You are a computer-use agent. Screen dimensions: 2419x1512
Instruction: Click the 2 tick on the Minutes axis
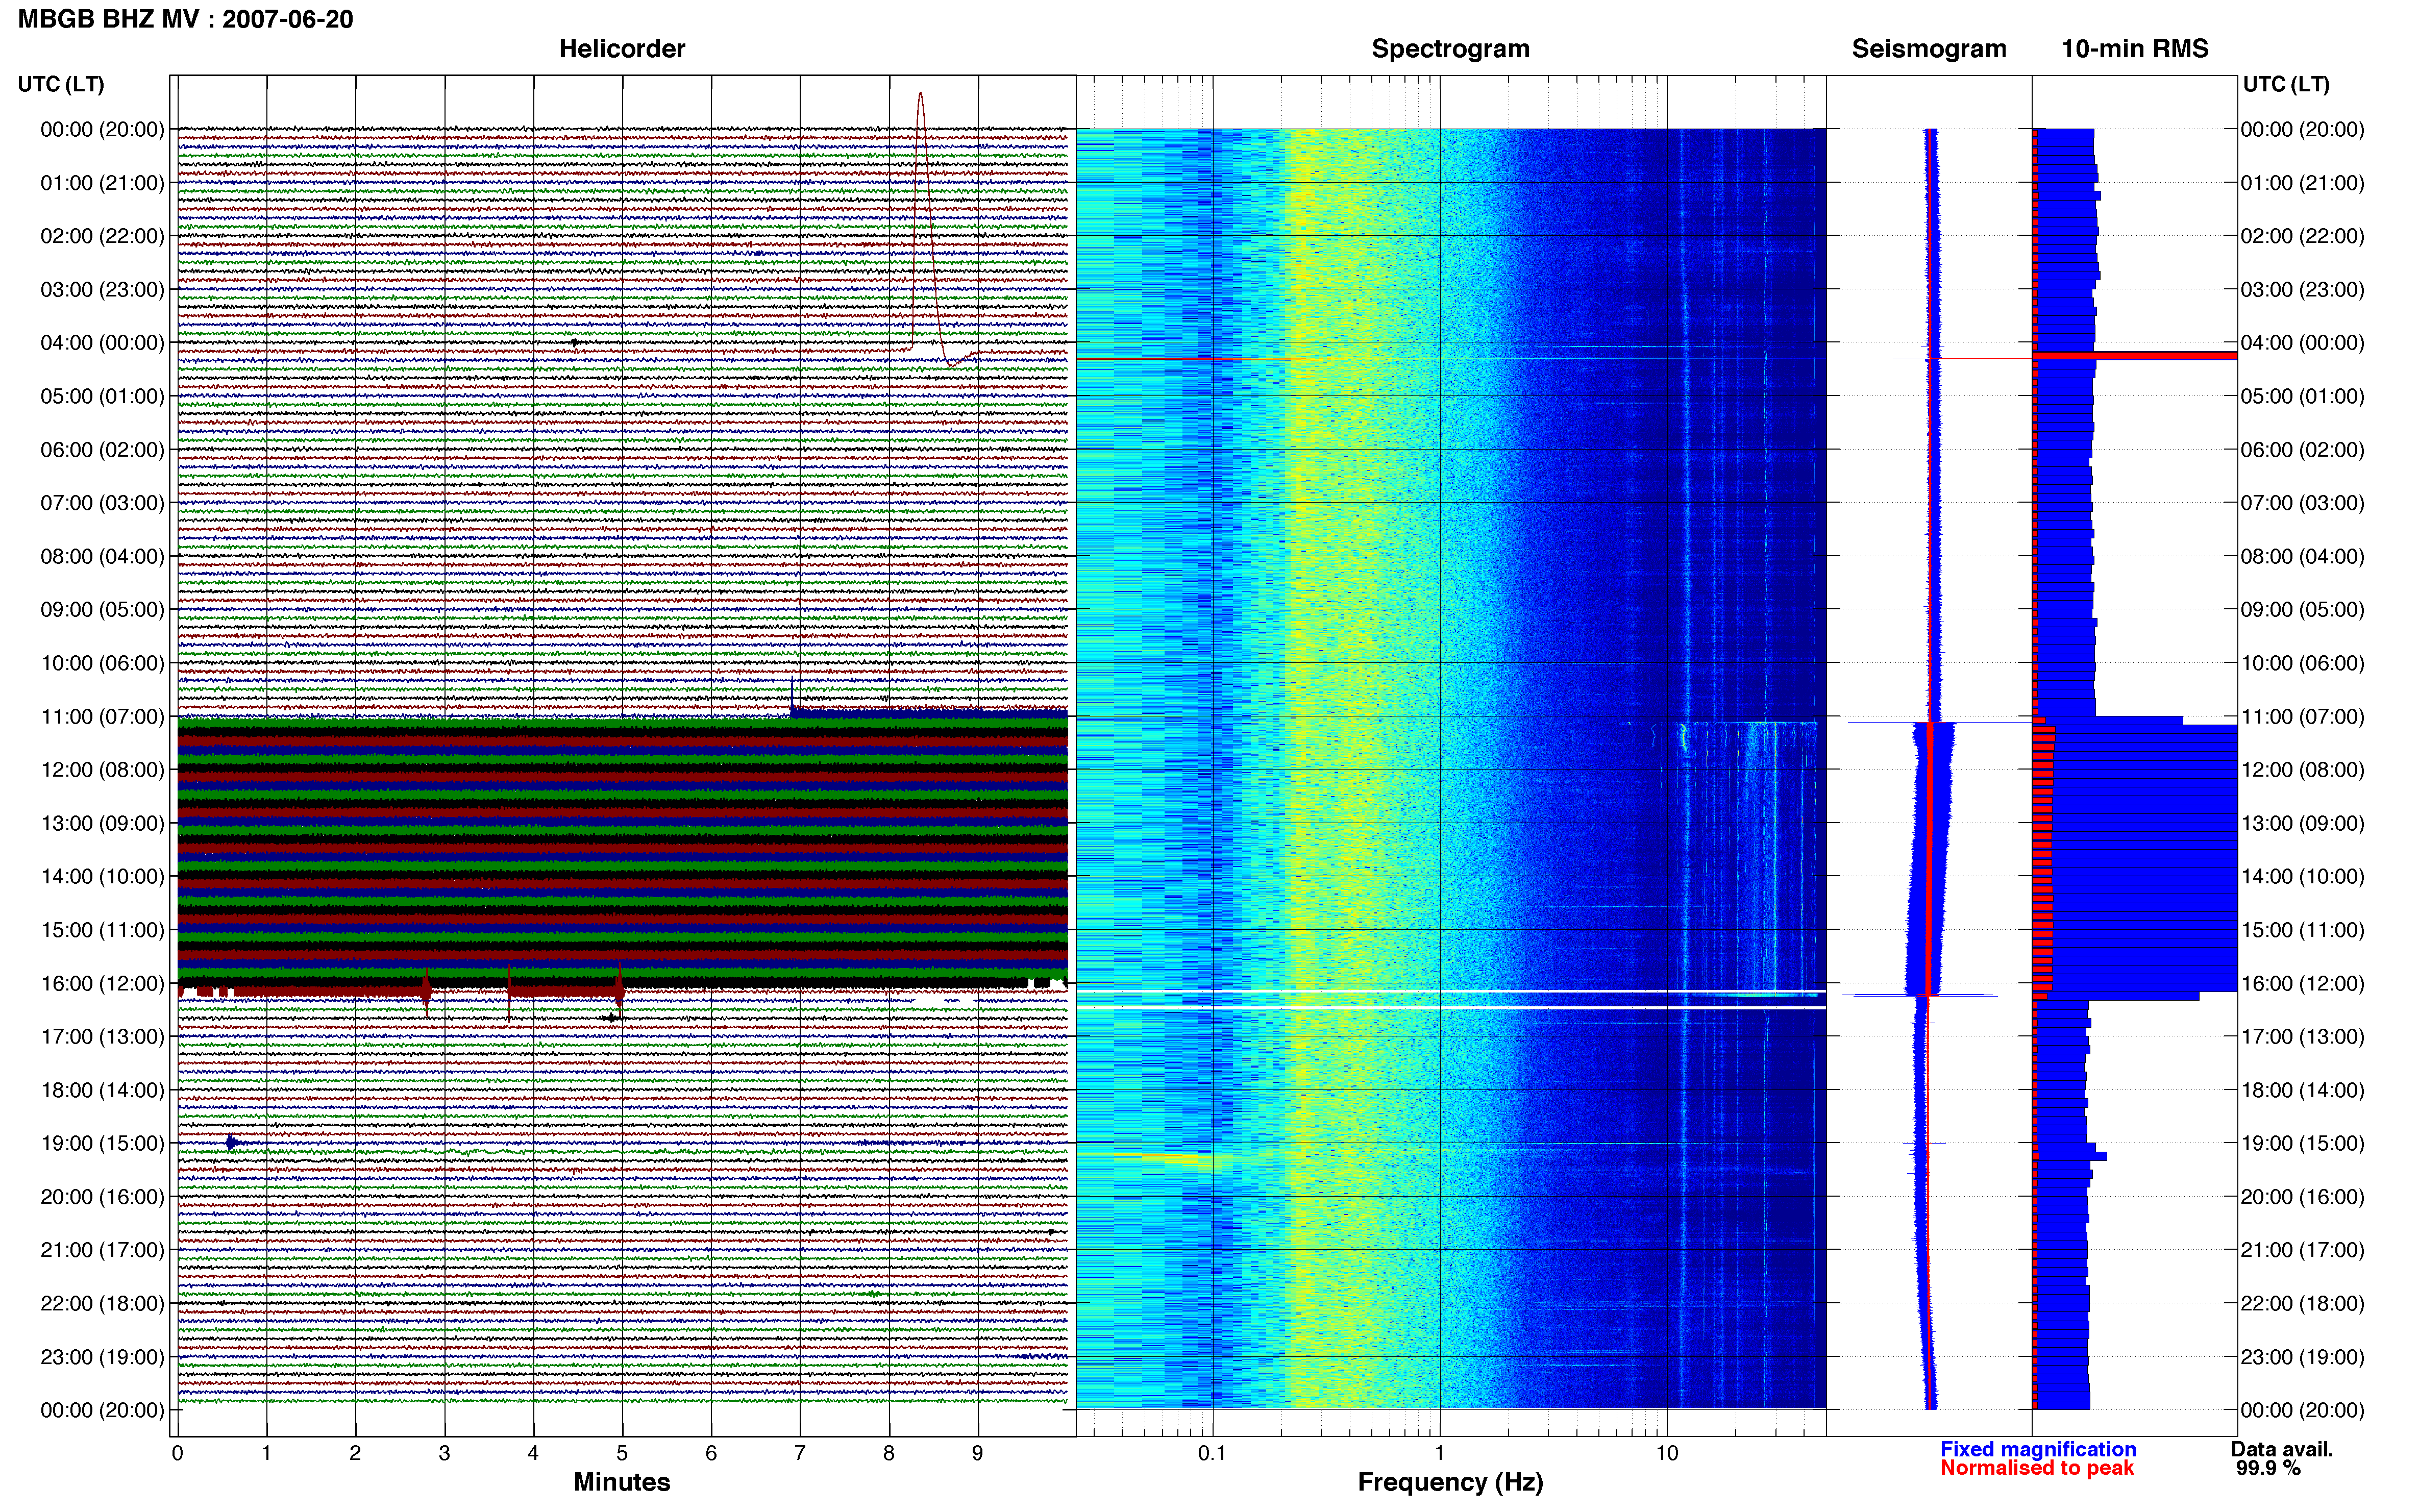pyautogui.click(x=355, y=1453)
